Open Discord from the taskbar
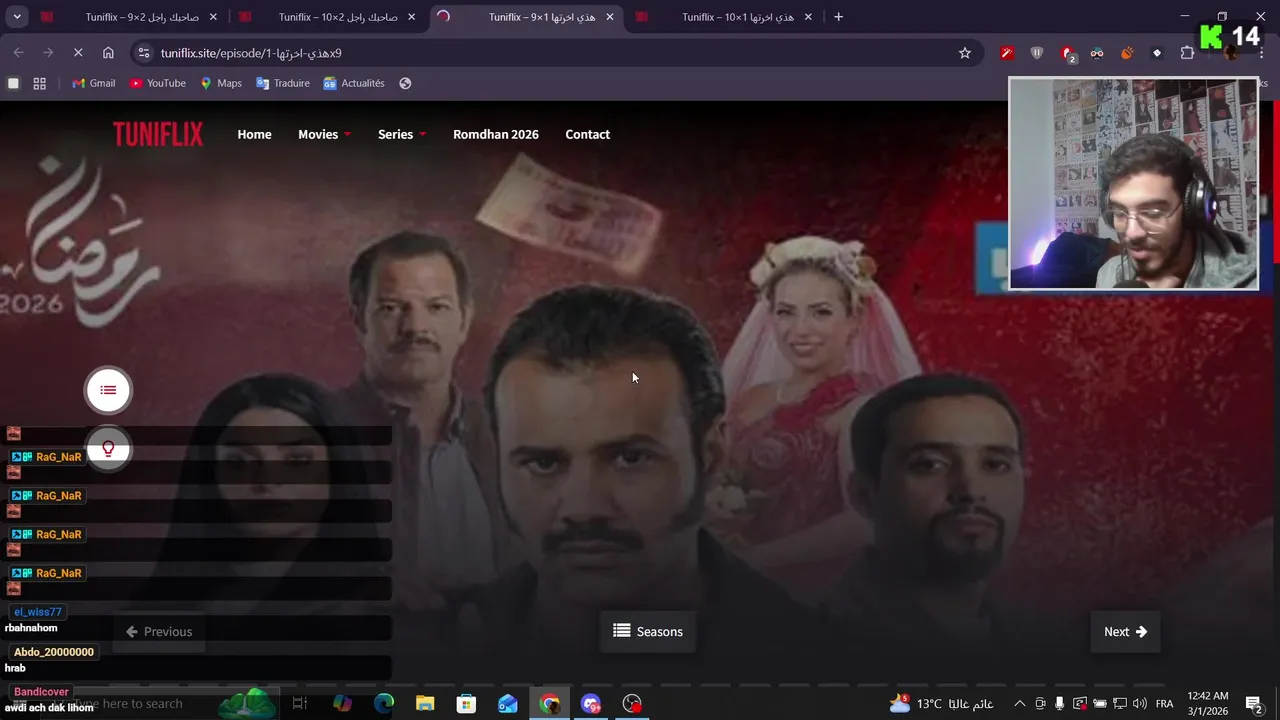This screenshot has width=1280, height=720. click(x=590, y=704)
